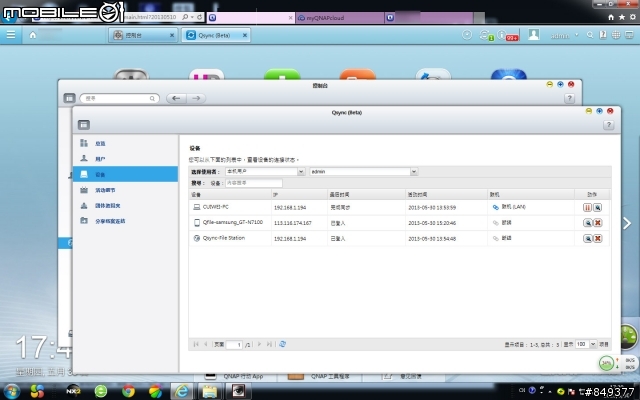Image resolution: width=640 pixels, height=400 pixels.
Task: Go to previous page in the pager
Action: point(206,344)
